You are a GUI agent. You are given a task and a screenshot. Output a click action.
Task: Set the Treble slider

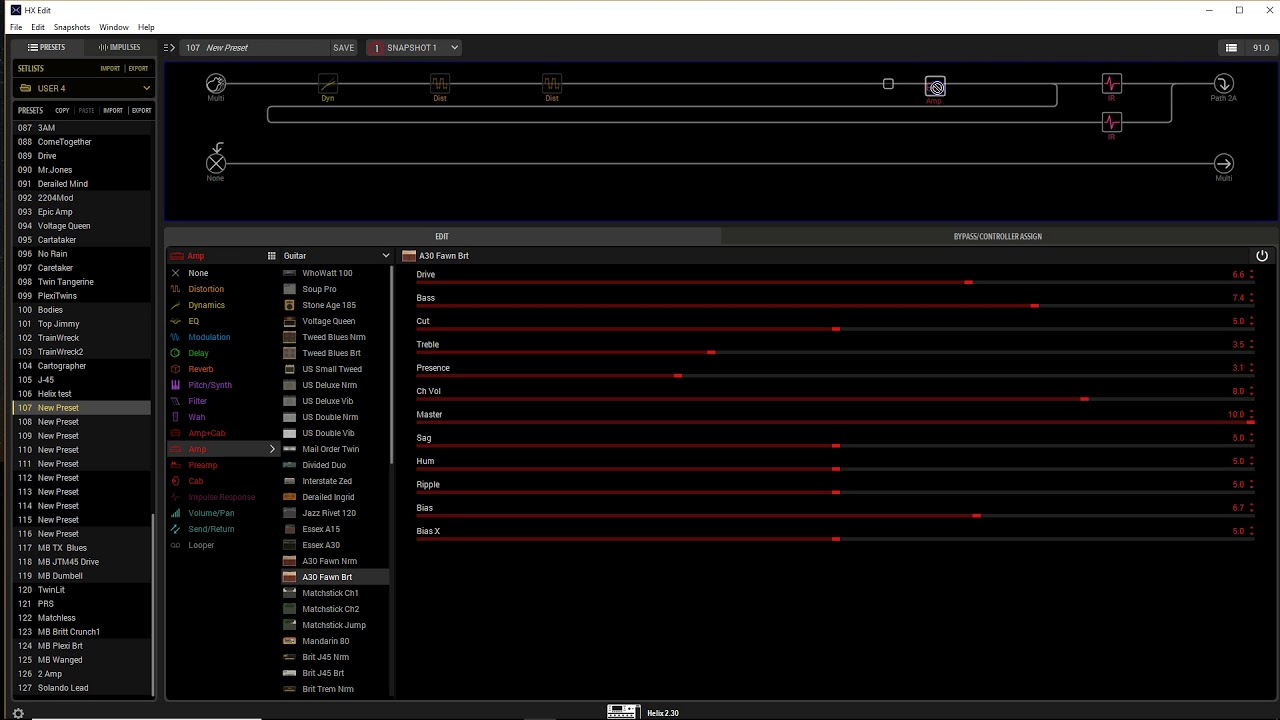coord(835,352)
